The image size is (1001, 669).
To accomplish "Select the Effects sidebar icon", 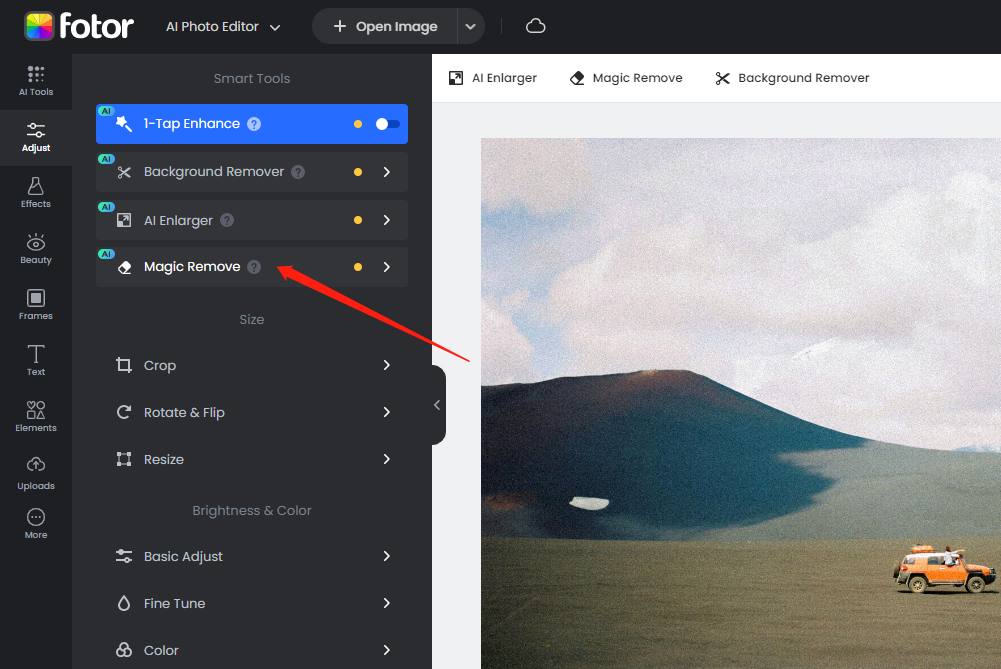I will tap(36, 193).
